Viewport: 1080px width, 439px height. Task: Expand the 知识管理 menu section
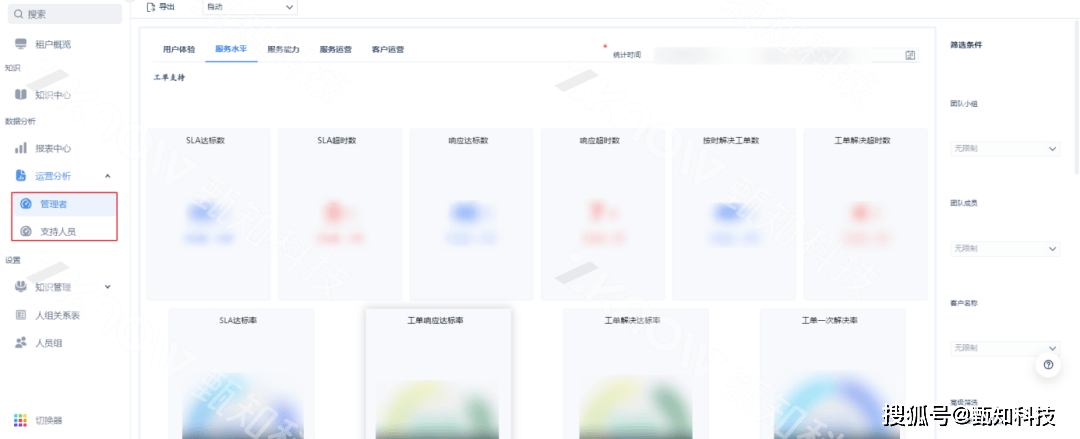108,287
